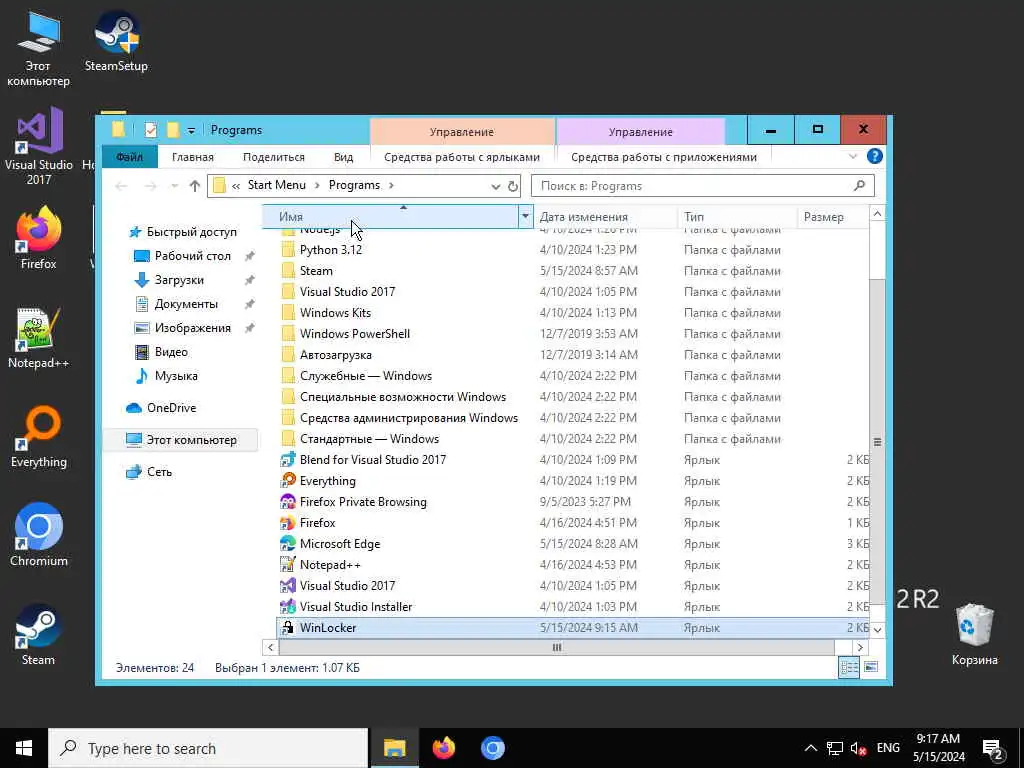This screenshot has height=768, width=1024.
Task: Select the Firefox desktop shortcut
Action: pos(39,238)
